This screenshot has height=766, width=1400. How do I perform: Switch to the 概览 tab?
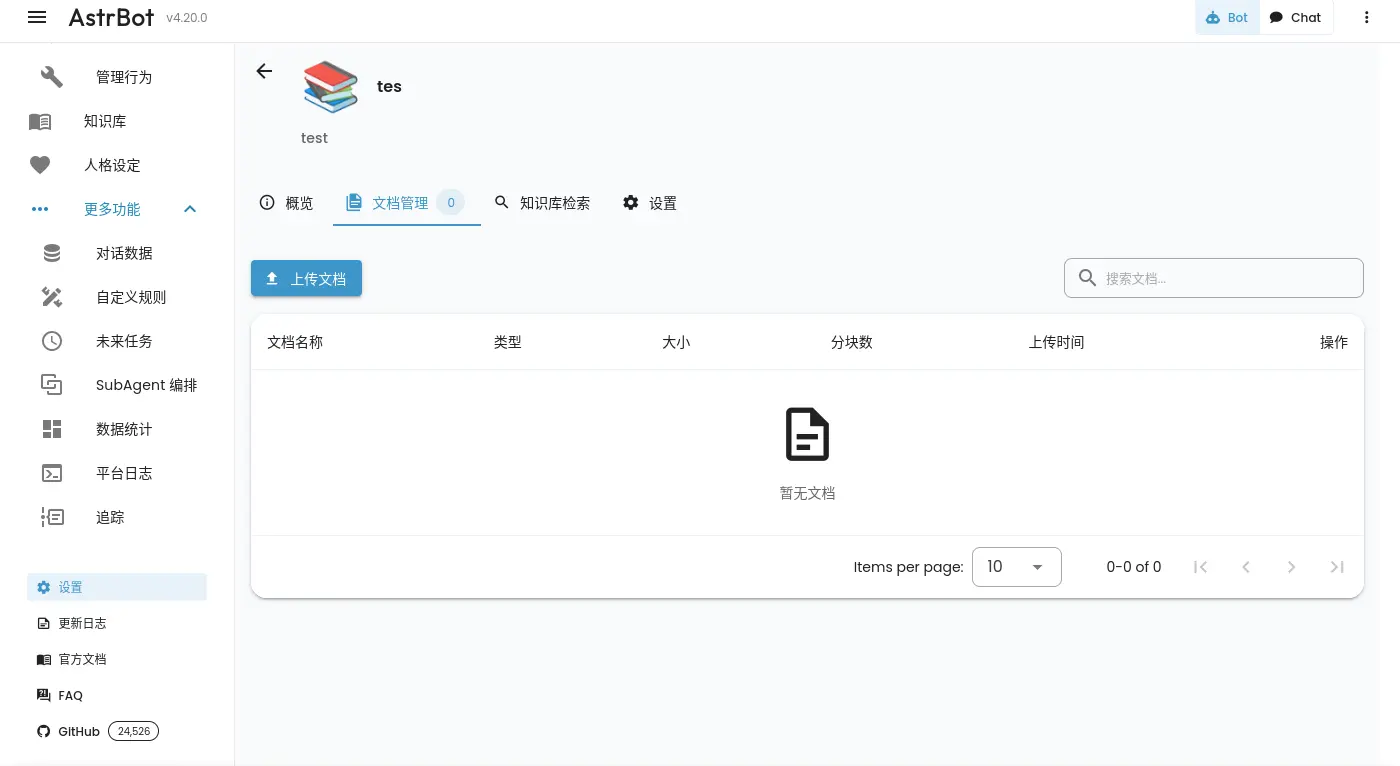[x=286, y=203]
